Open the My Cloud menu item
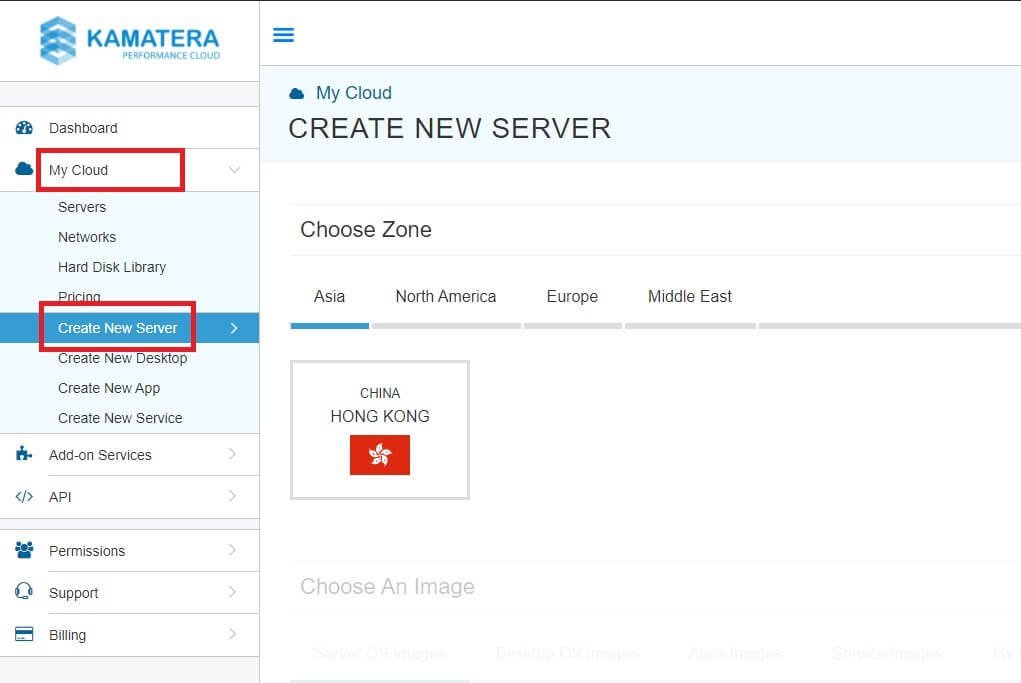The width and height of the screenshot is (1021, 683). (x=130, y=170)
